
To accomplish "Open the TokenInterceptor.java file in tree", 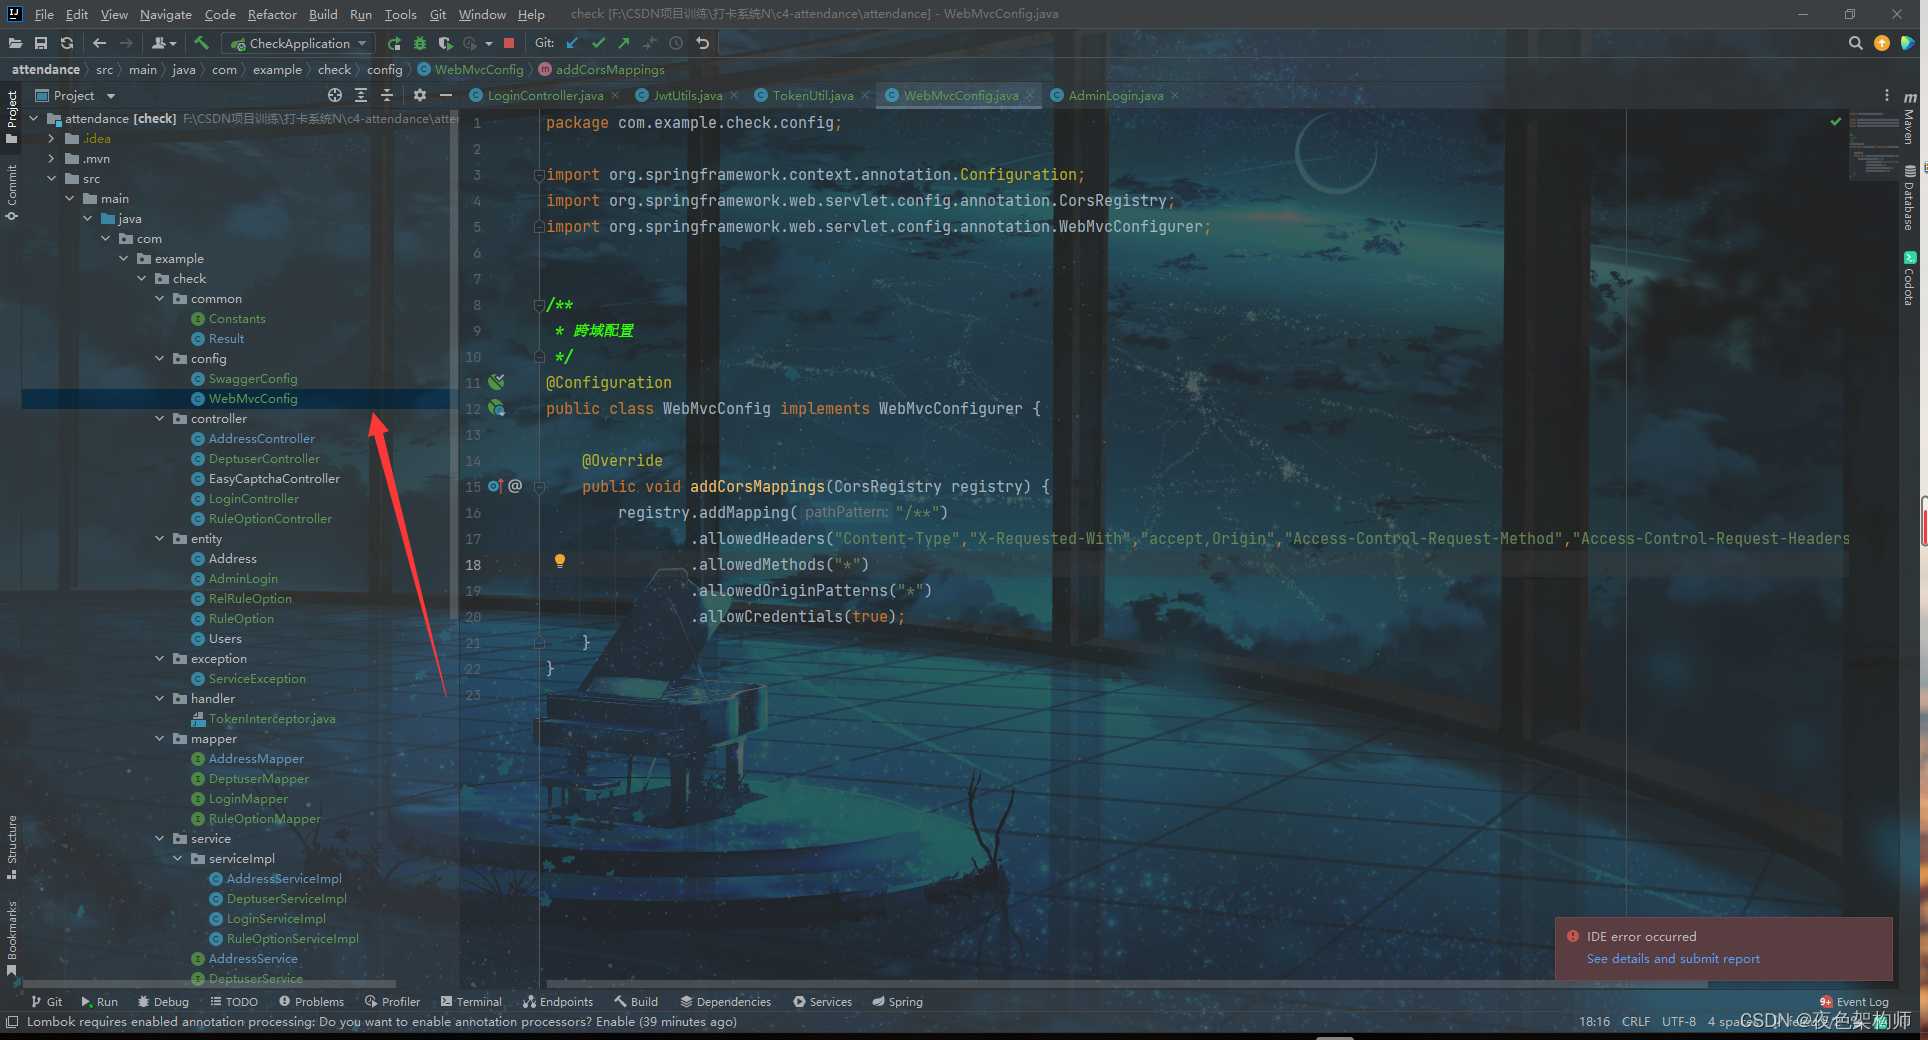I will coord(271,719).
